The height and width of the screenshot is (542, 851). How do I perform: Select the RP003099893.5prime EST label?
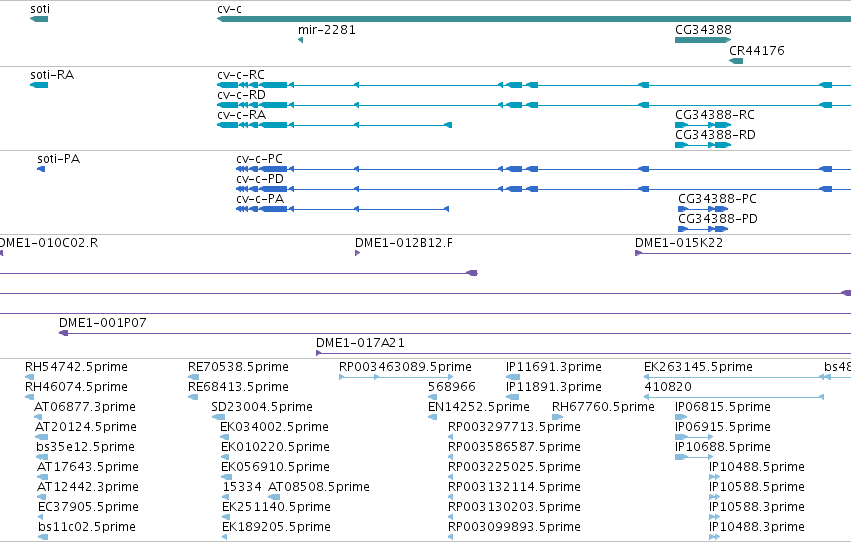(514, 528)
